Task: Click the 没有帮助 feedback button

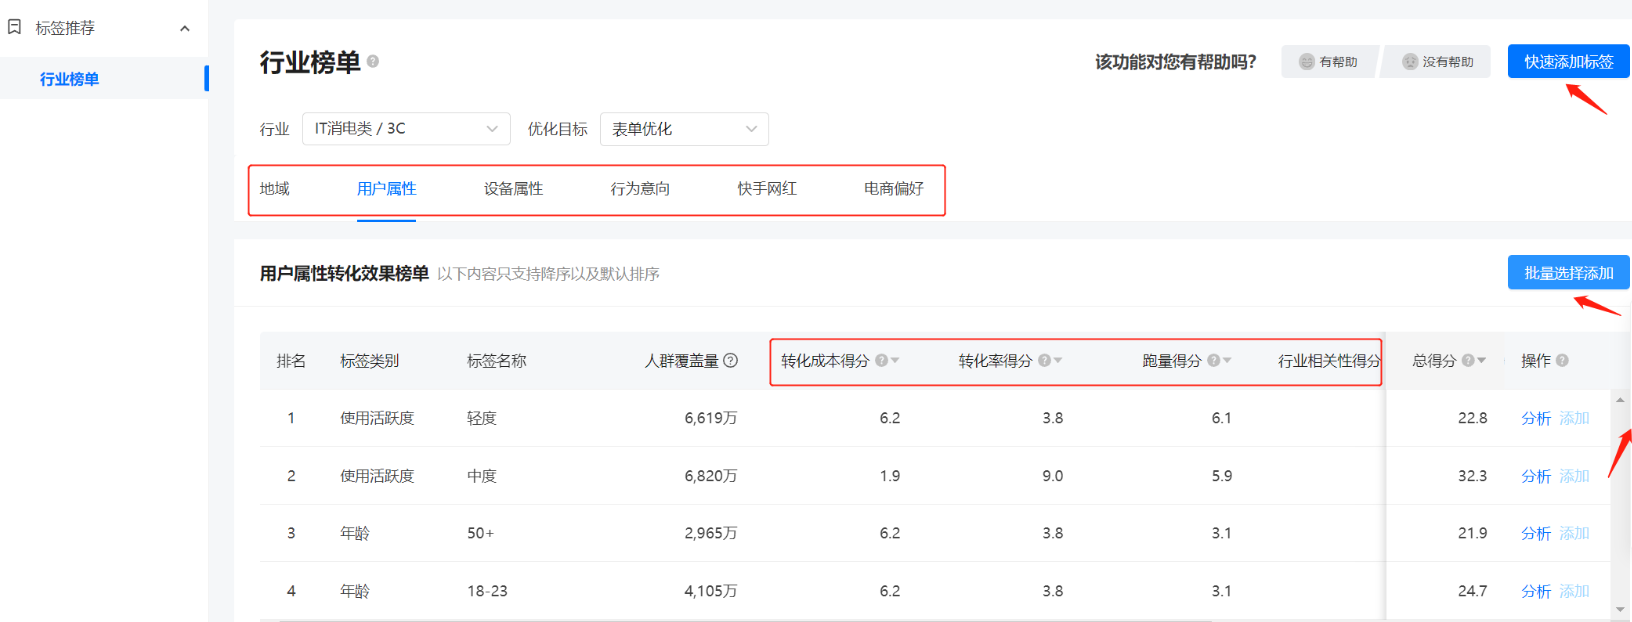Action: pyautogui.click(x=1438, y=62)
